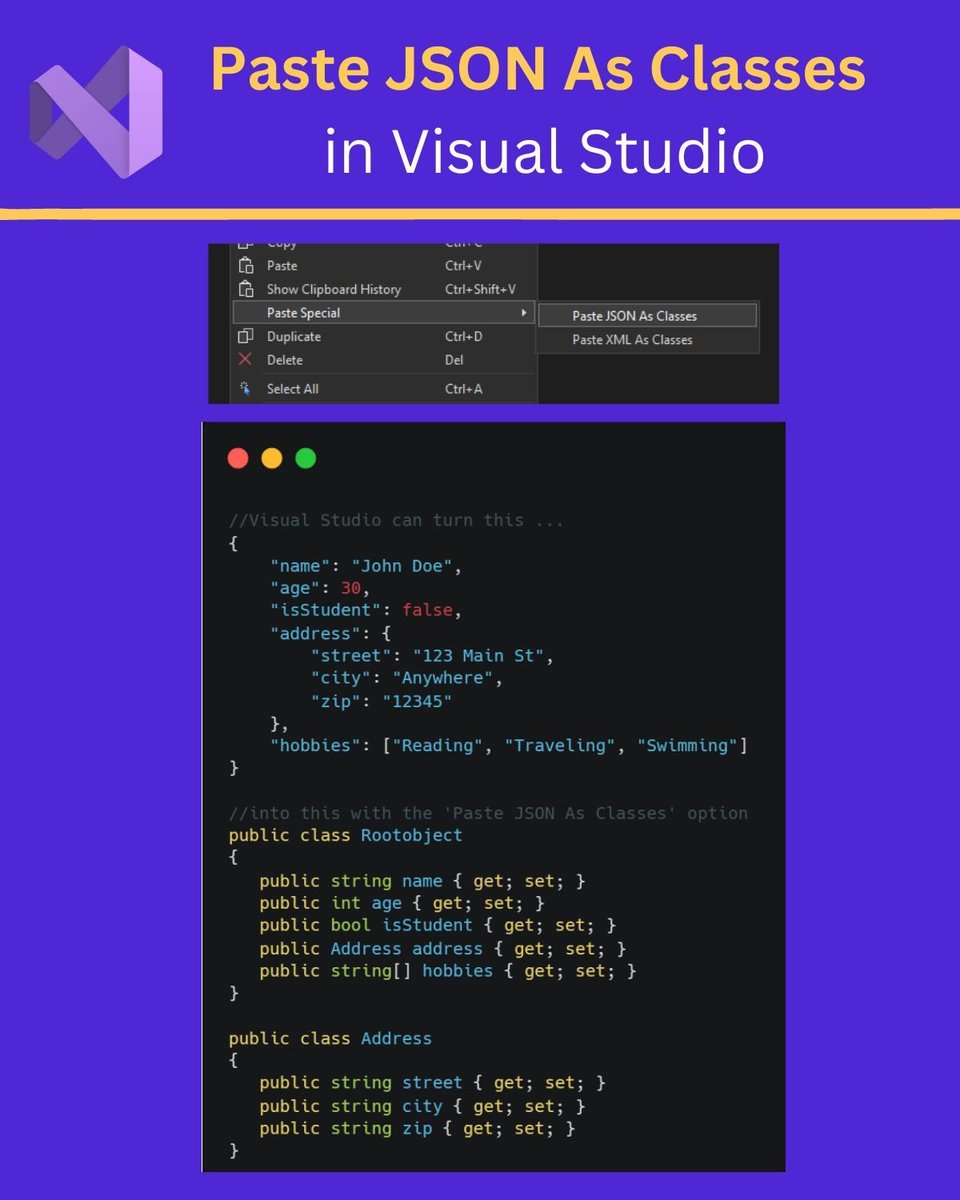Click the "Swimming" array item
Viewport: 960px width, 1200px height.
point(686,745)
